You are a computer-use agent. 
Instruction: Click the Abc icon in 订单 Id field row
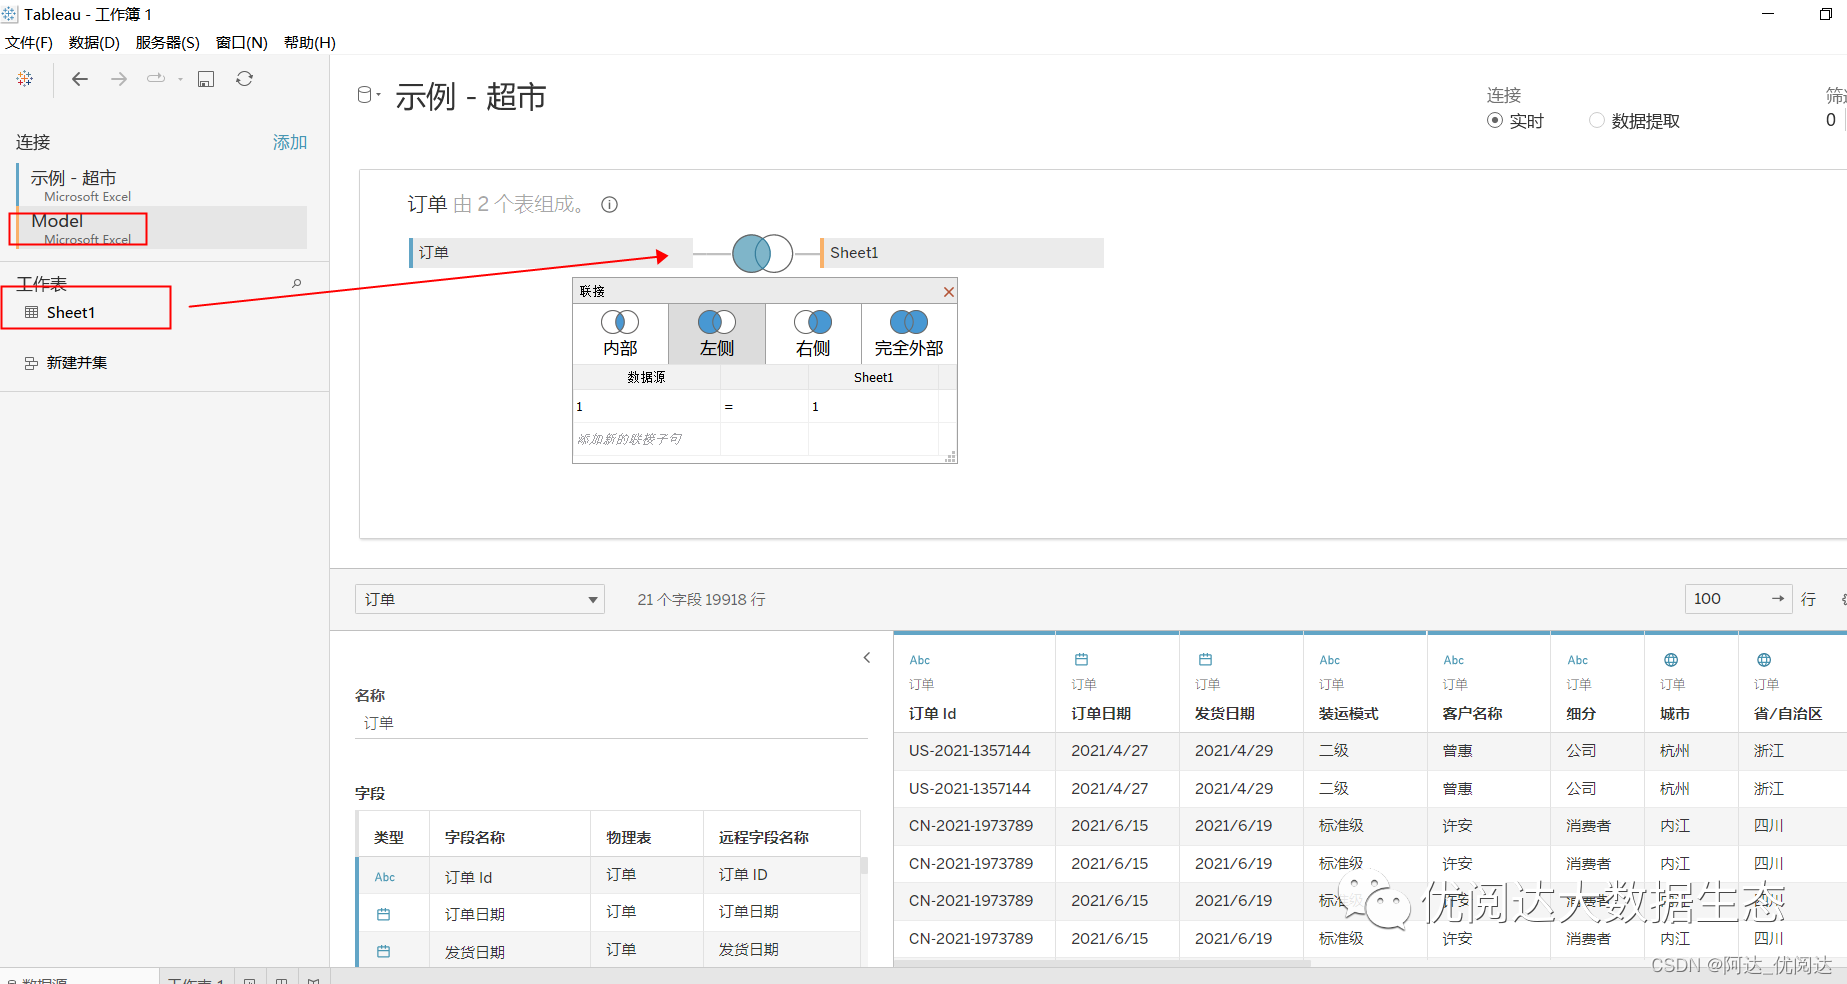385,877
